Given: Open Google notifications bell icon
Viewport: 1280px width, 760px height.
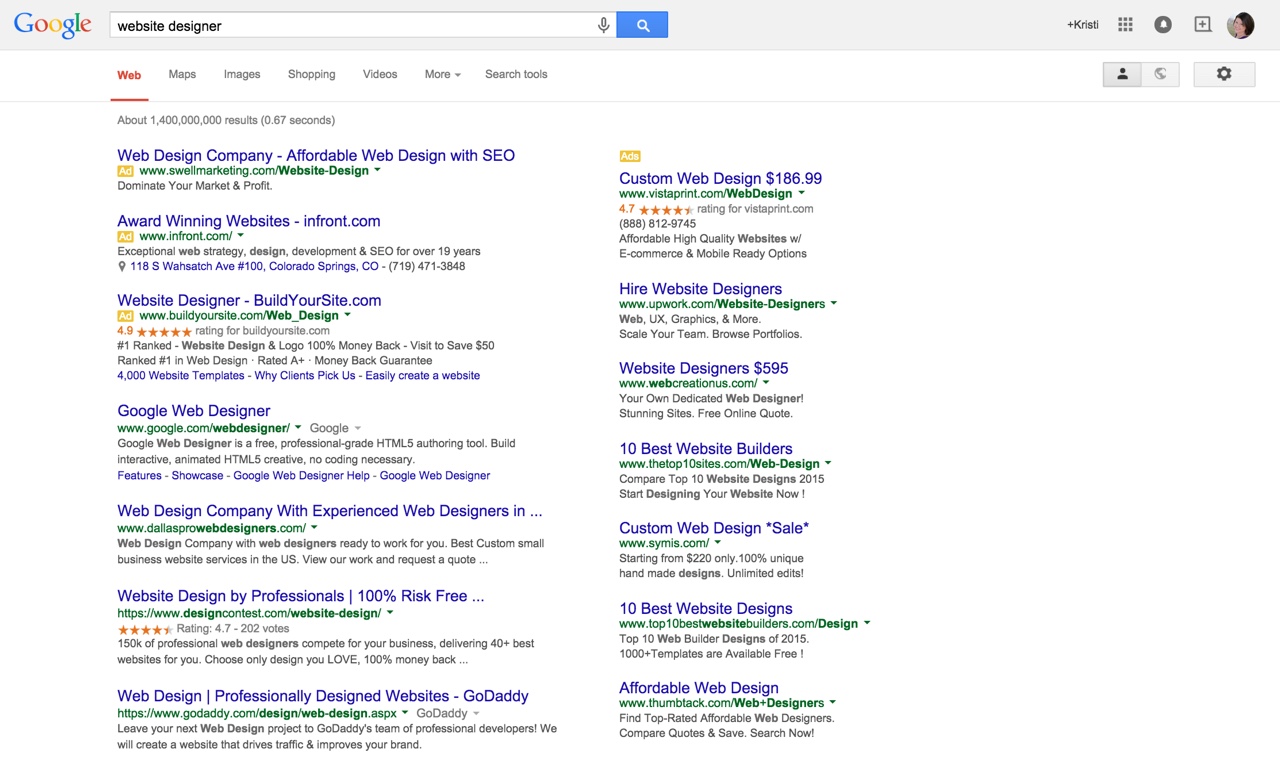Looking at the screenshot, I should pyautogui.click(x=1163, y=25).
